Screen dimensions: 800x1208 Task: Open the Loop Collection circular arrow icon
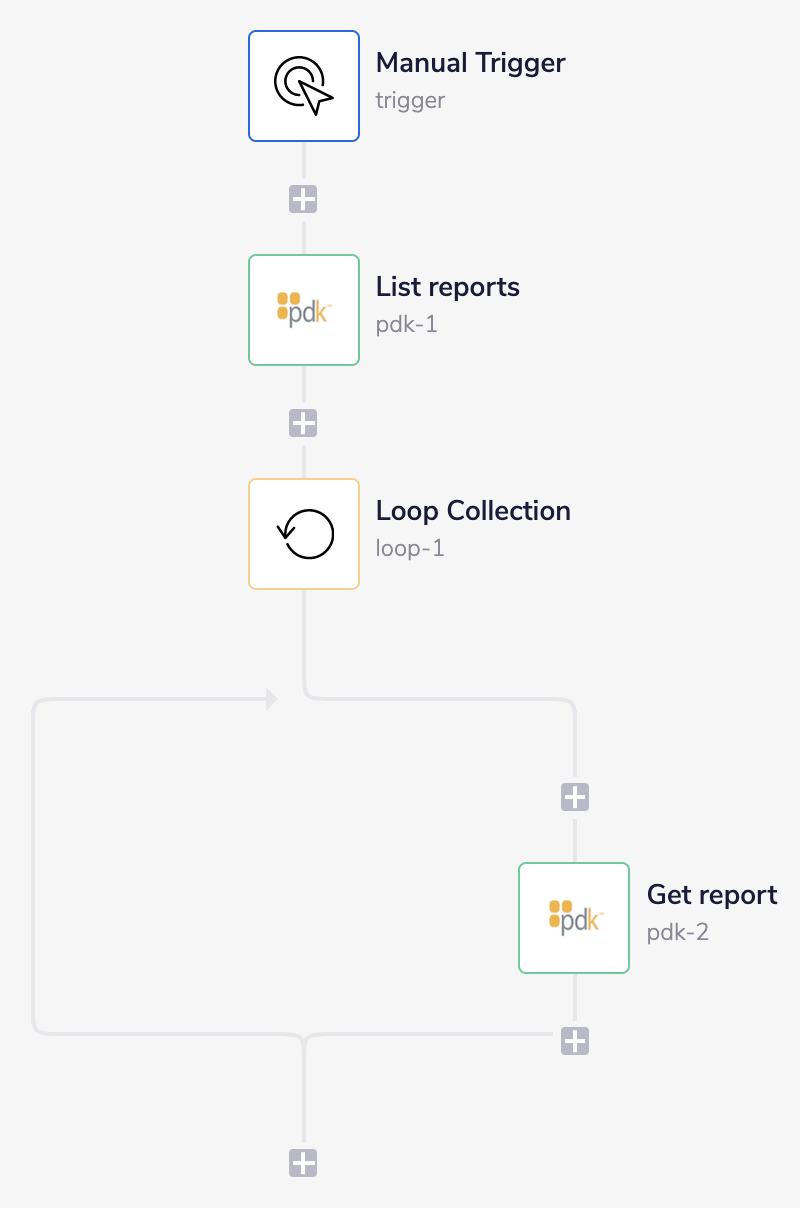point(303,533)
